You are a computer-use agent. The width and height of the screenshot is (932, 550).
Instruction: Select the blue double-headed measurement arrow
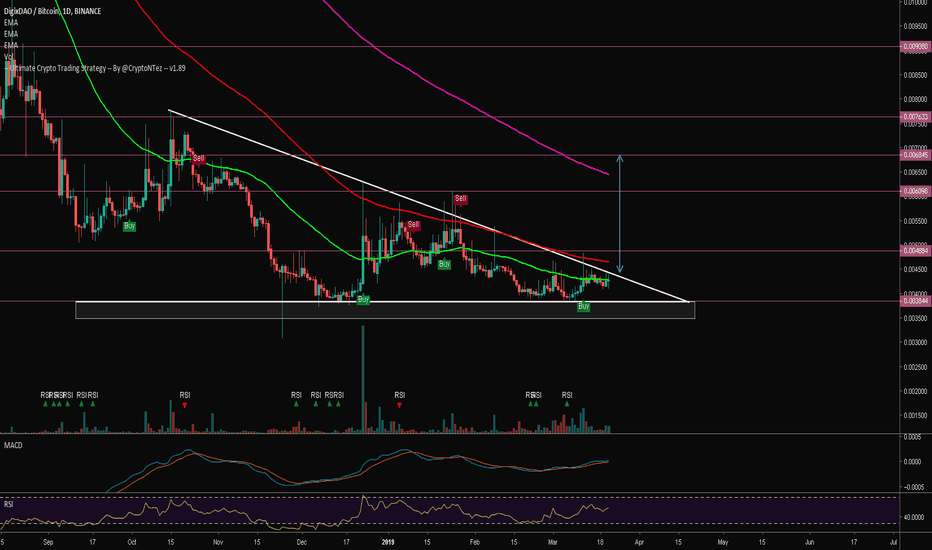[619, 214]
